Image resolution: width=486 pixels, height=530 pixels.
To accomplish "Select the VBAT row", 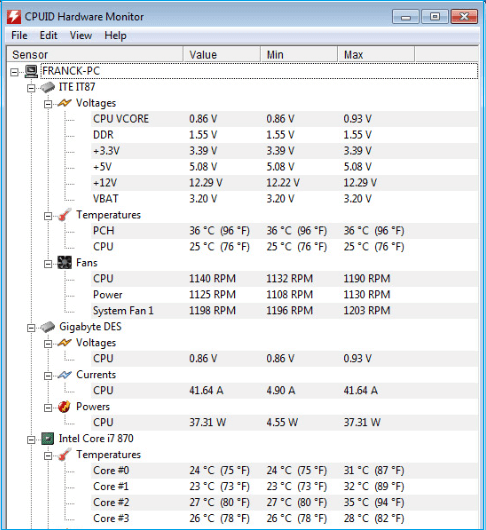I will point(284,198).
